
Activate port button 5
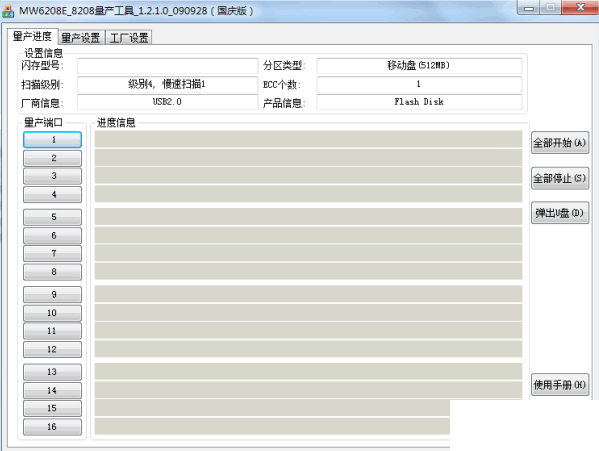[52, 217]
